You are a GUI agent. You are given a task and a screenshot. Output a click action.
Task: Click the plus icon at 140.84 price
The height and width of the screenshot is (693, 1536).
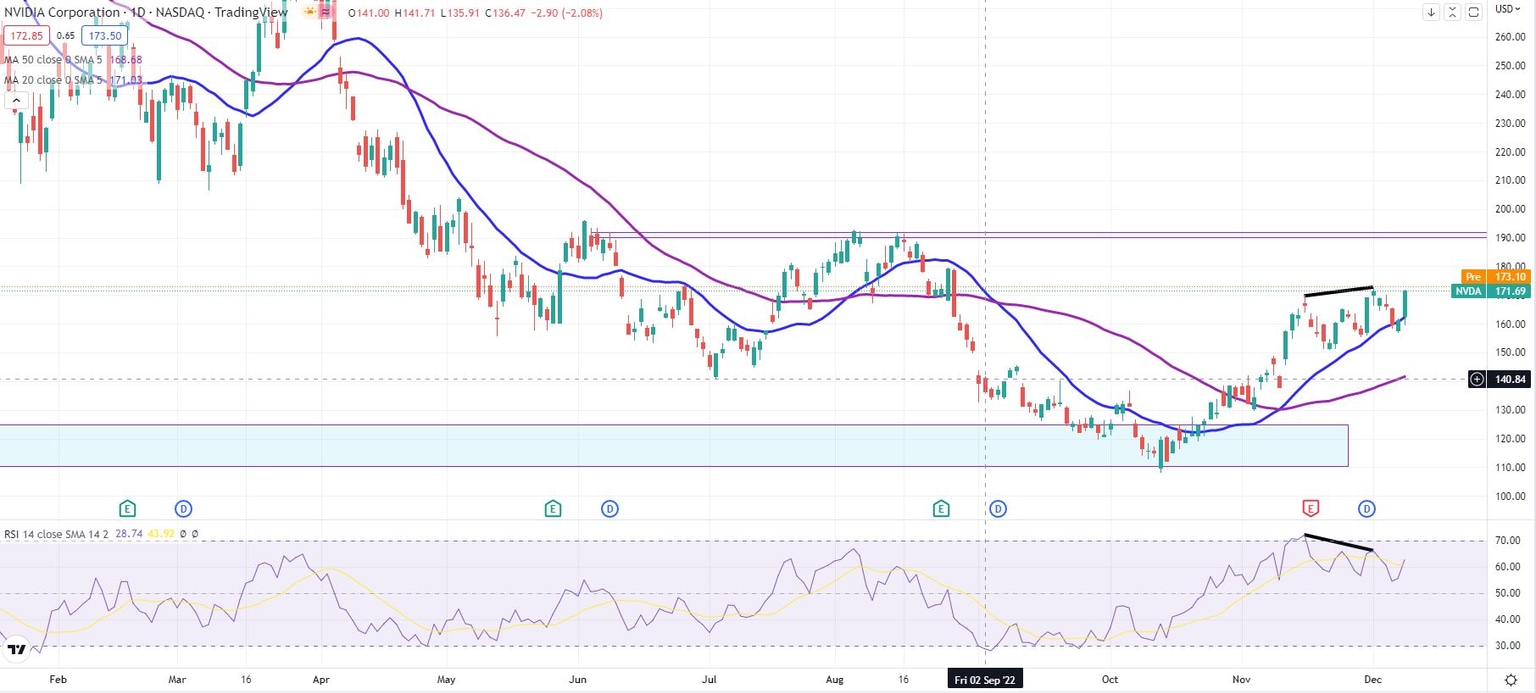tap(1476, 379)
